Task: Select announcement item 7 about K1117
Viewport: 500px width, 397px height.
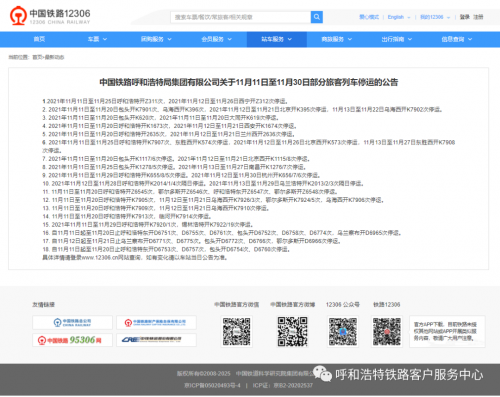Action: pyautogui.click(x=177, y=159)
